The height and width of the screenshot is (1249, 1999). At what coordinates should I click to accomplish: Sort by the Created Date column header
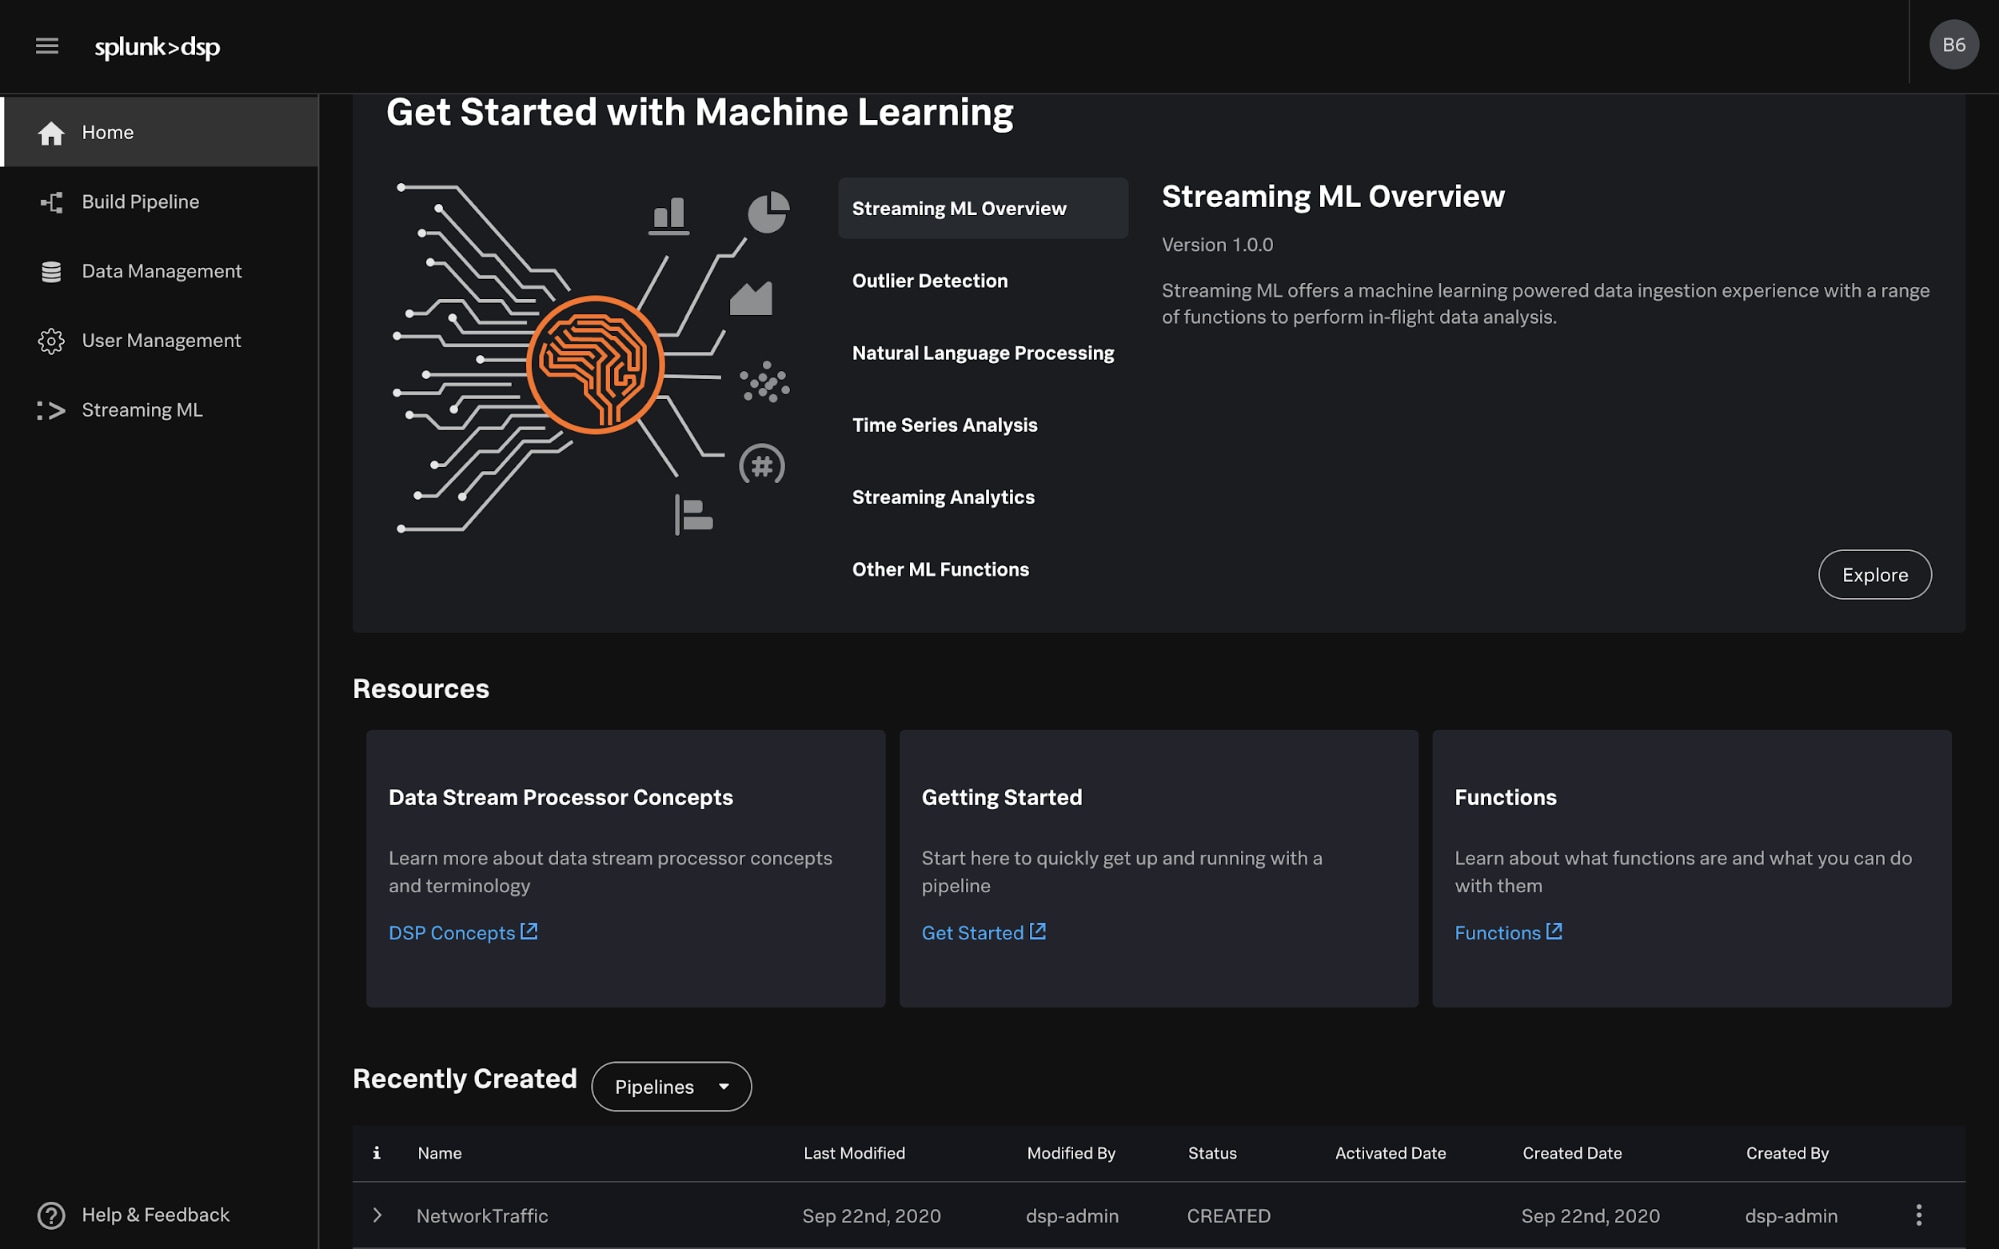[1572, 1153]
